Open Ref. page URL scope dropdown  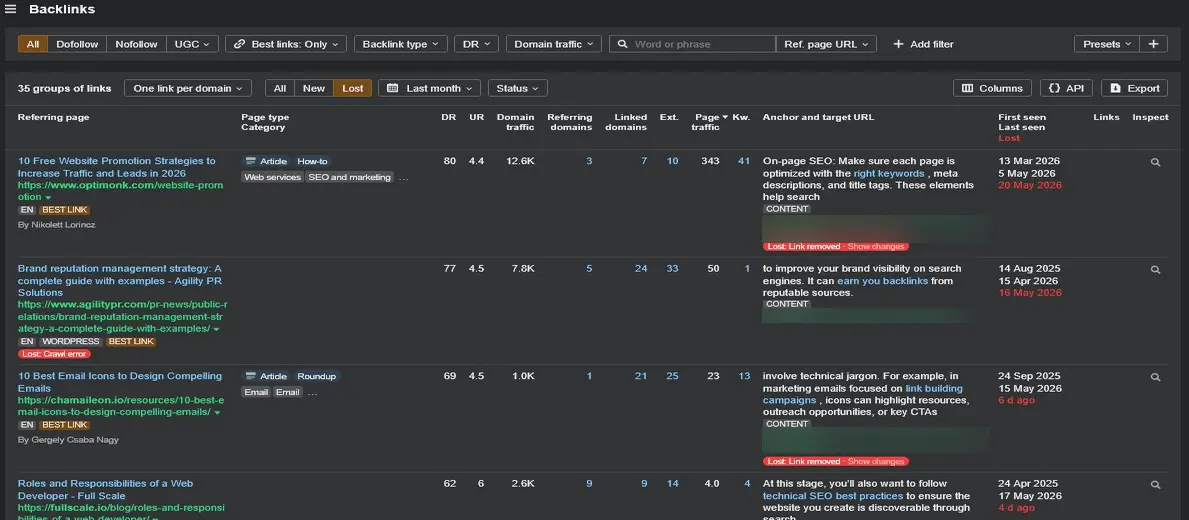[x=827, y=44]
